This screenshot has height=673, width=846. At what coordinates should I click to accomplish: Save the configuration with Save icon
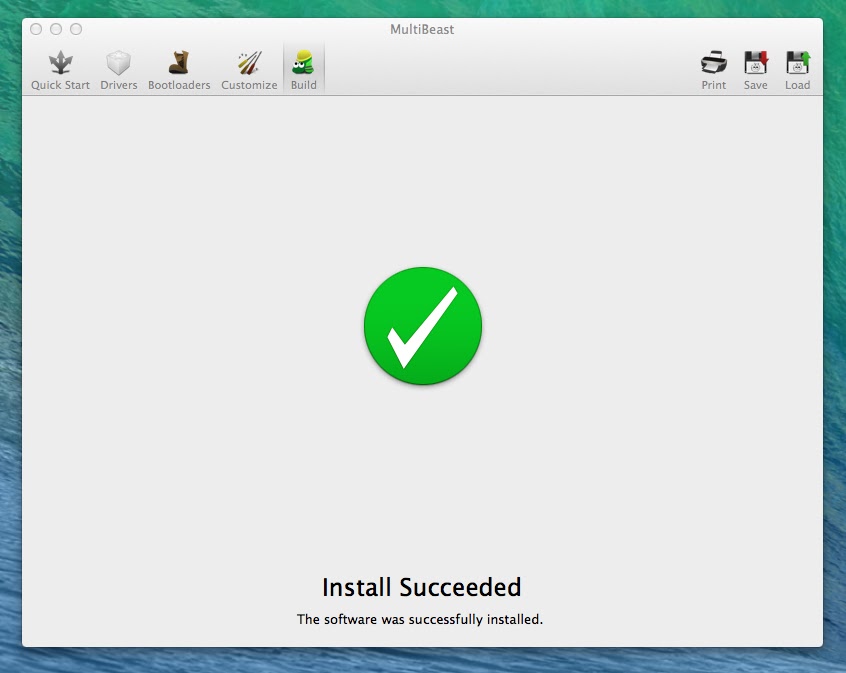pos(755,63)
